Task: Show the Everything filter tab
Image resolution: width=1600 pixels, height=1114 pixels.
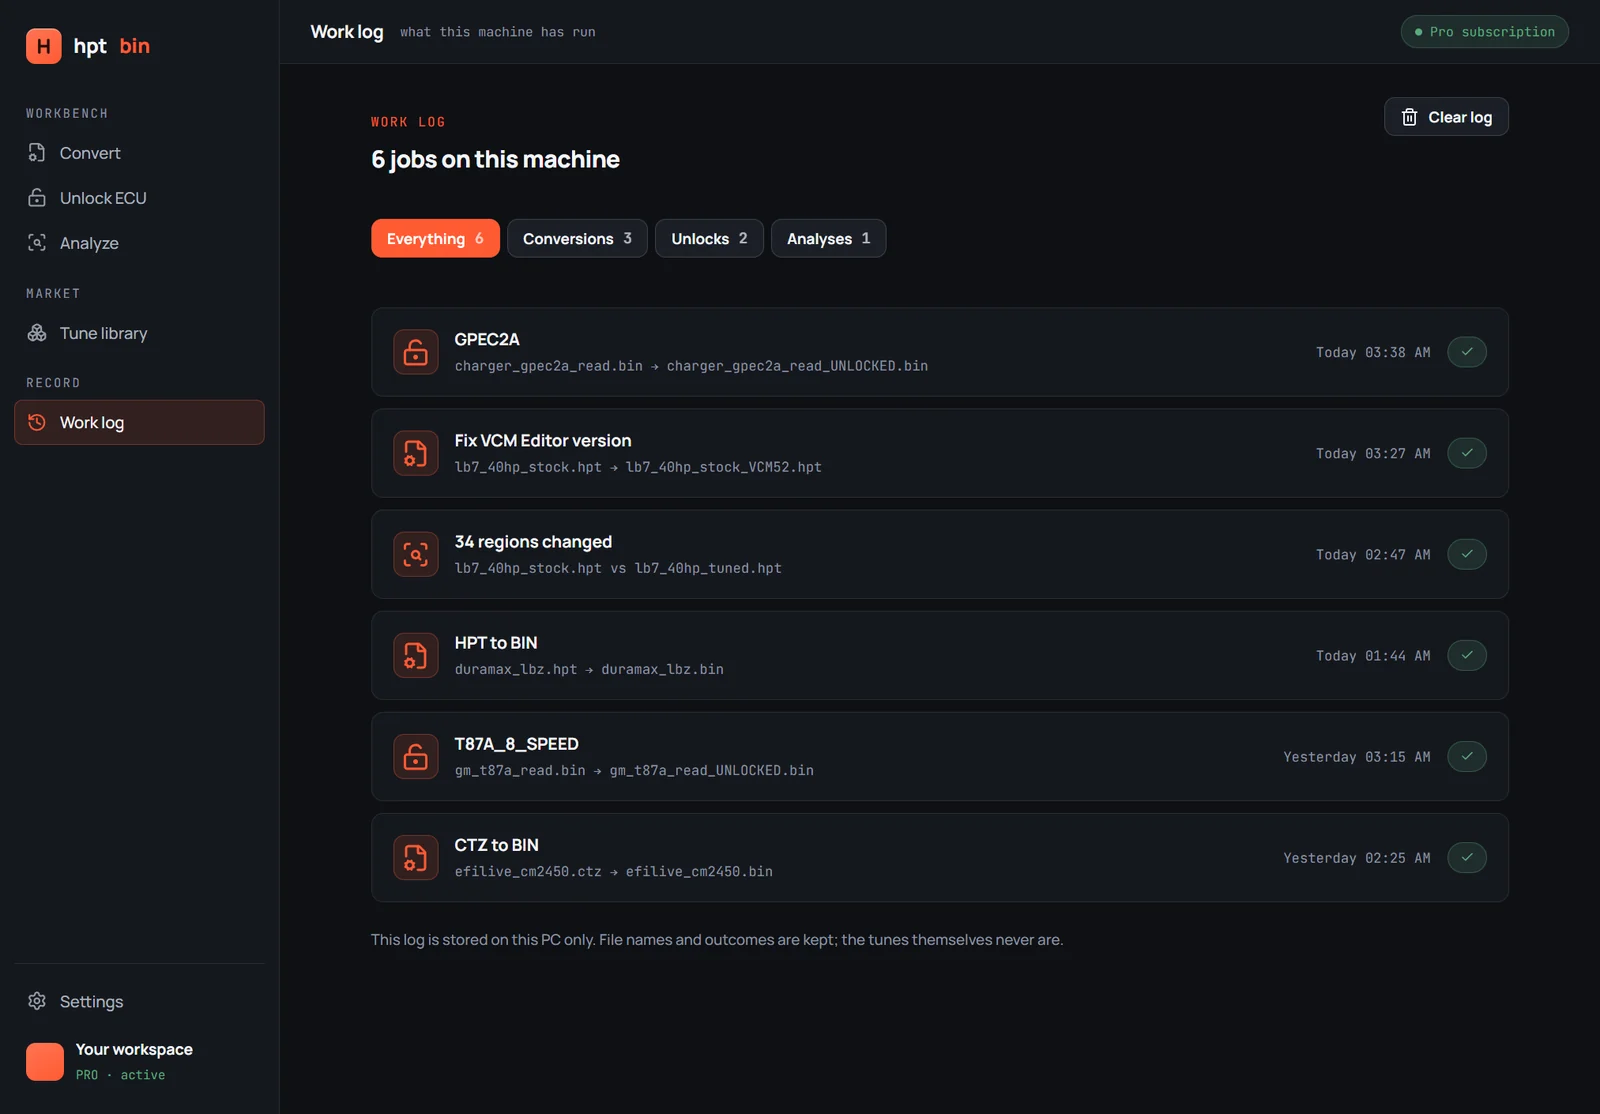Action: (435, 238)
